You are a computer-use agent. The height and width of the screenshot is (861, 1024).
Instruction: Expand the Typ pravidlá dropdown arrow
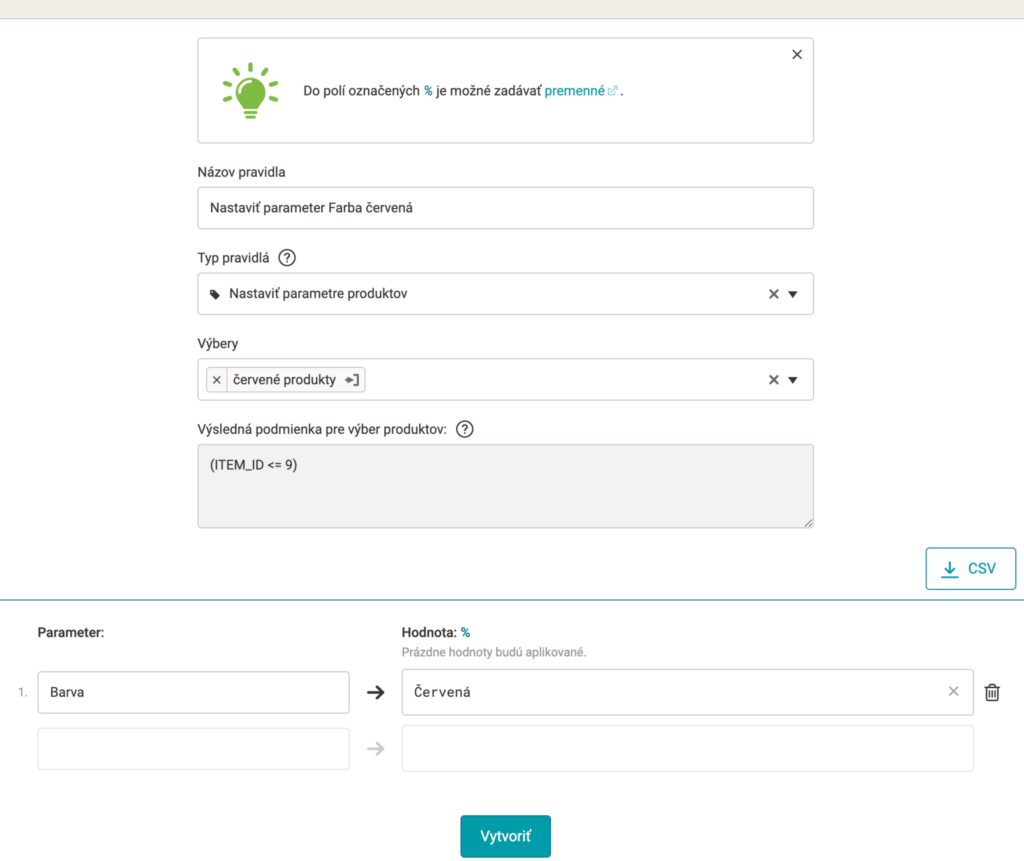[793, 294]
